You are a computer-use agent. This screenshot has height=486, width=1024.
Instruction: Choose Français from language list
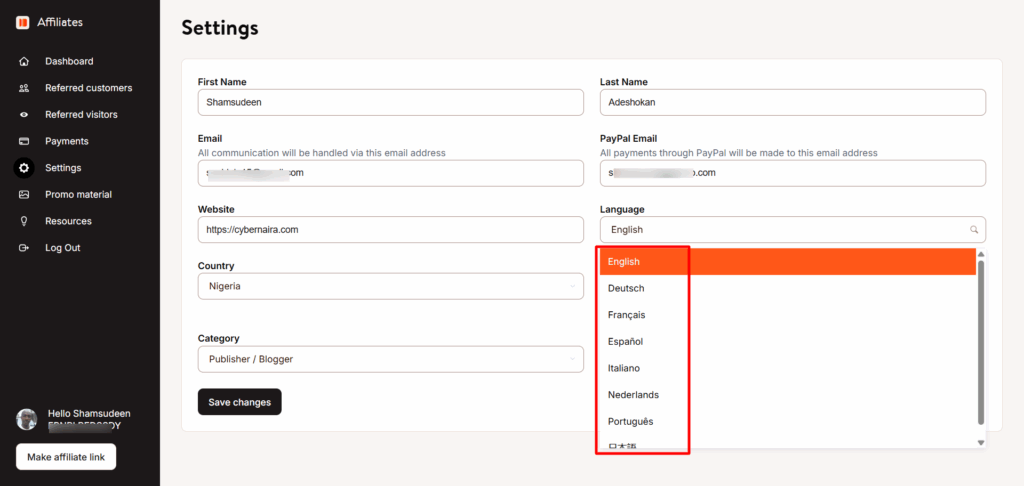[788, 315]
